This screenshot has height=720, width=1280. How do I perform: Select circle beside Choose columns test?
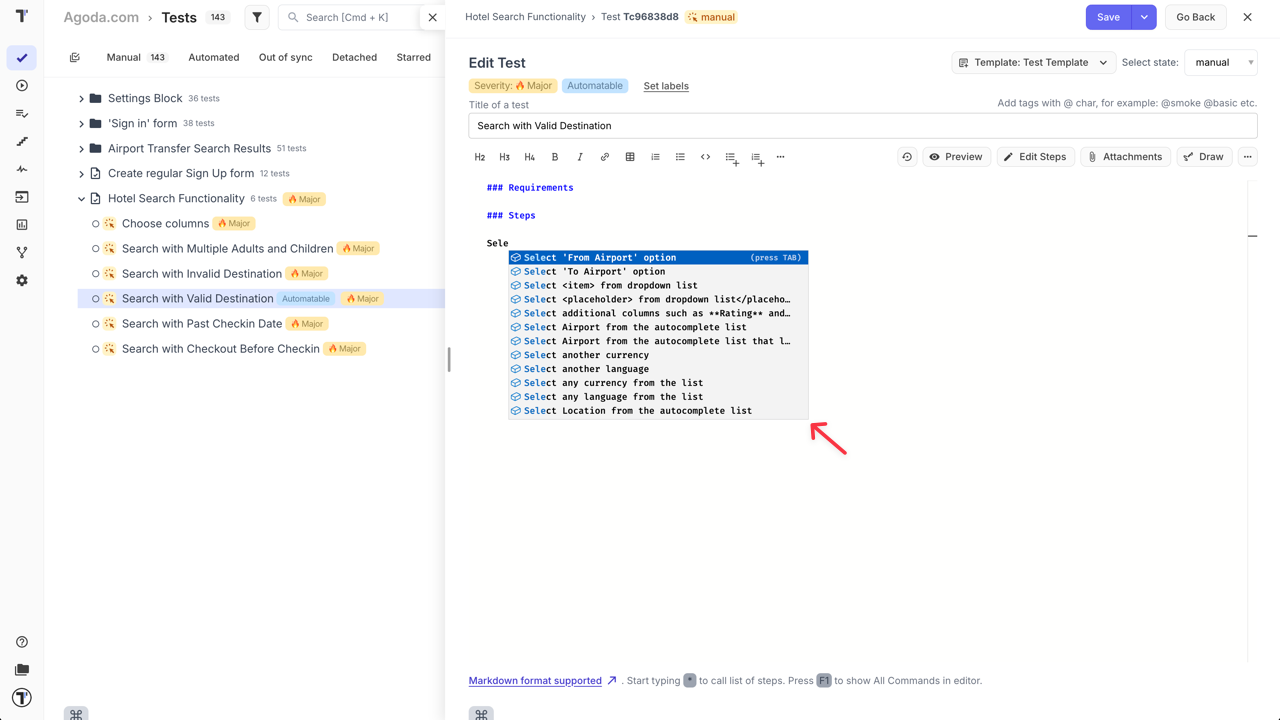(x=96, y=224)
